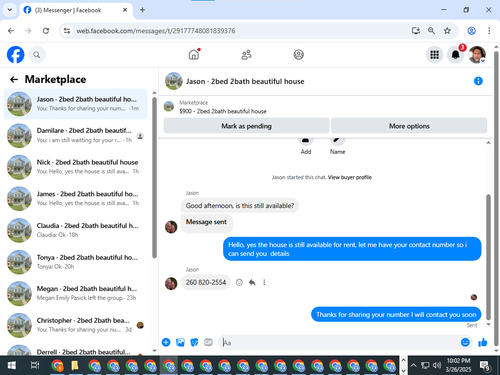
Task: Click the browser forward button
Action: point(28,31)
